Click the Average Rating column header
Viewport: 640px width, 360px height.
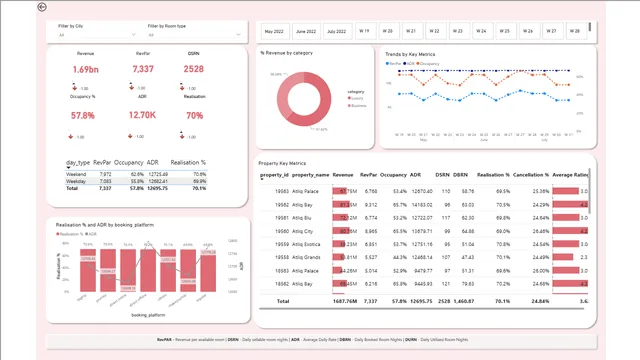[x=570, y=175]
